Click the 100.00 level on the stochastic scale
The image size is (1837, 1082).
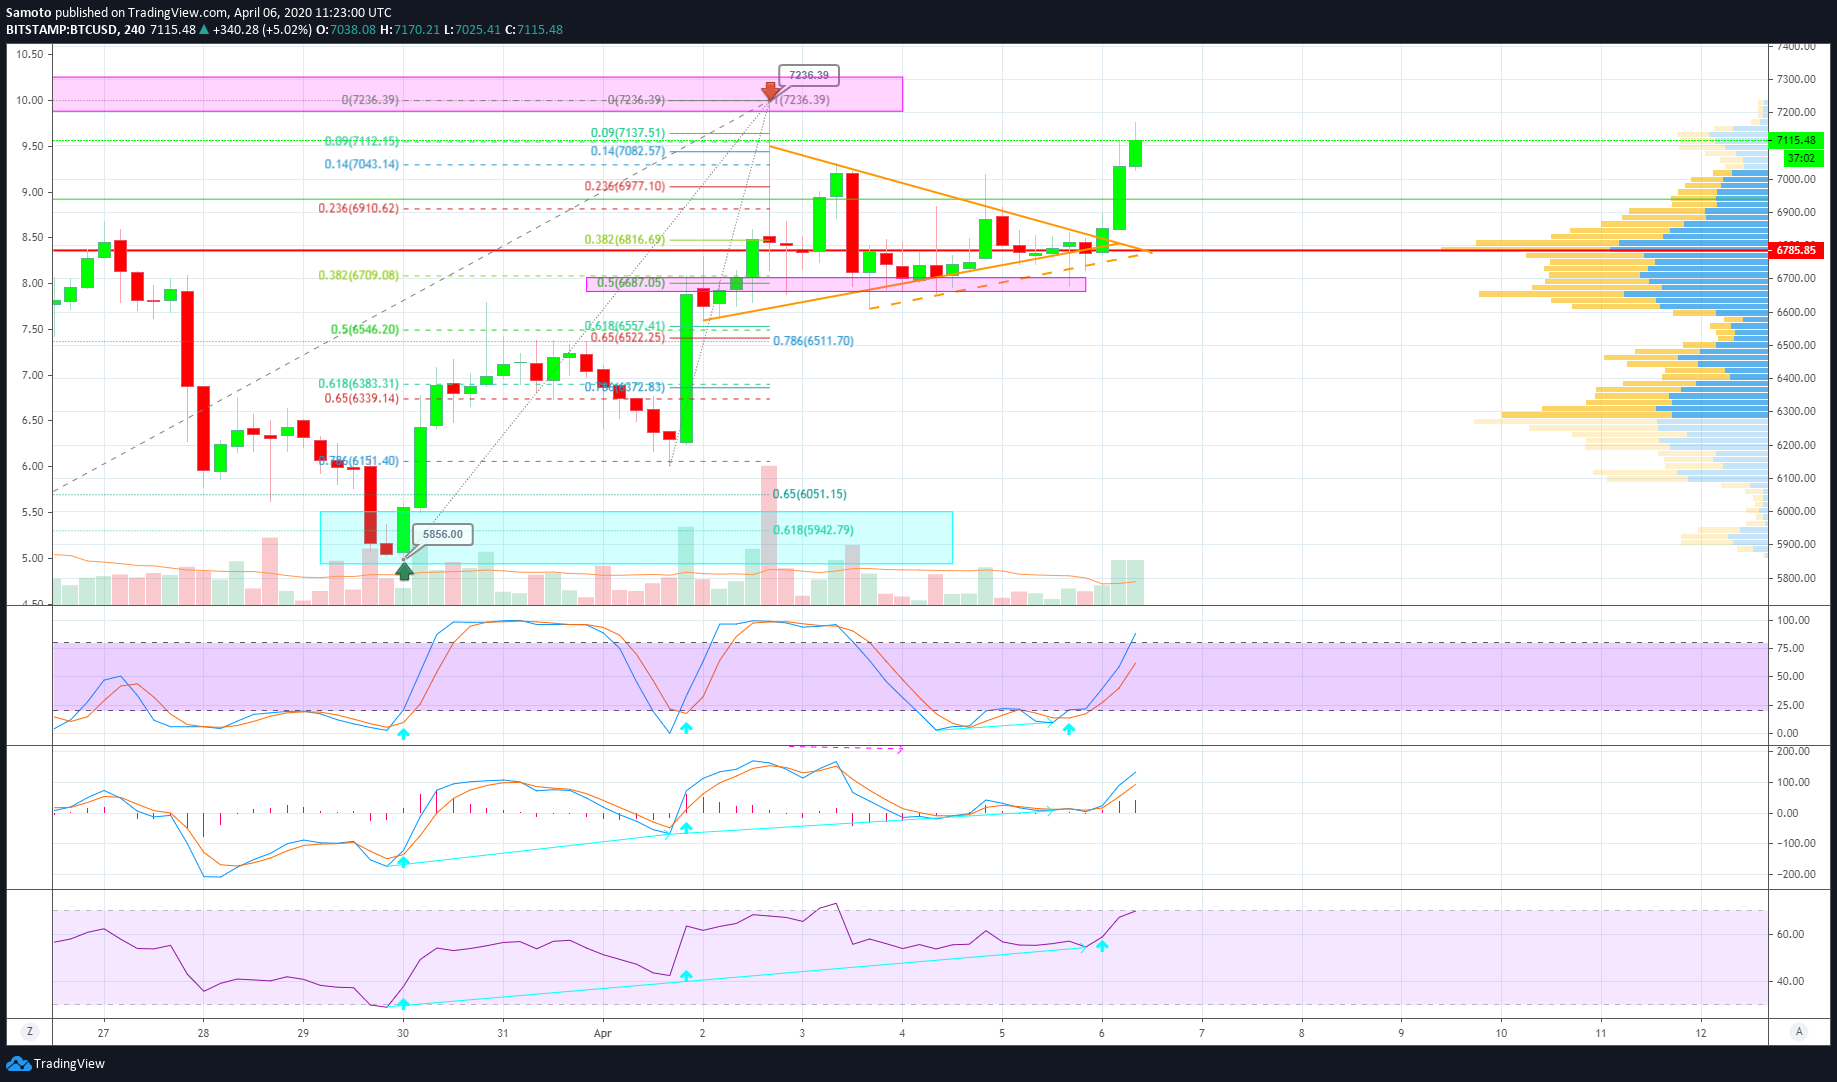(x=1793, y=620)
